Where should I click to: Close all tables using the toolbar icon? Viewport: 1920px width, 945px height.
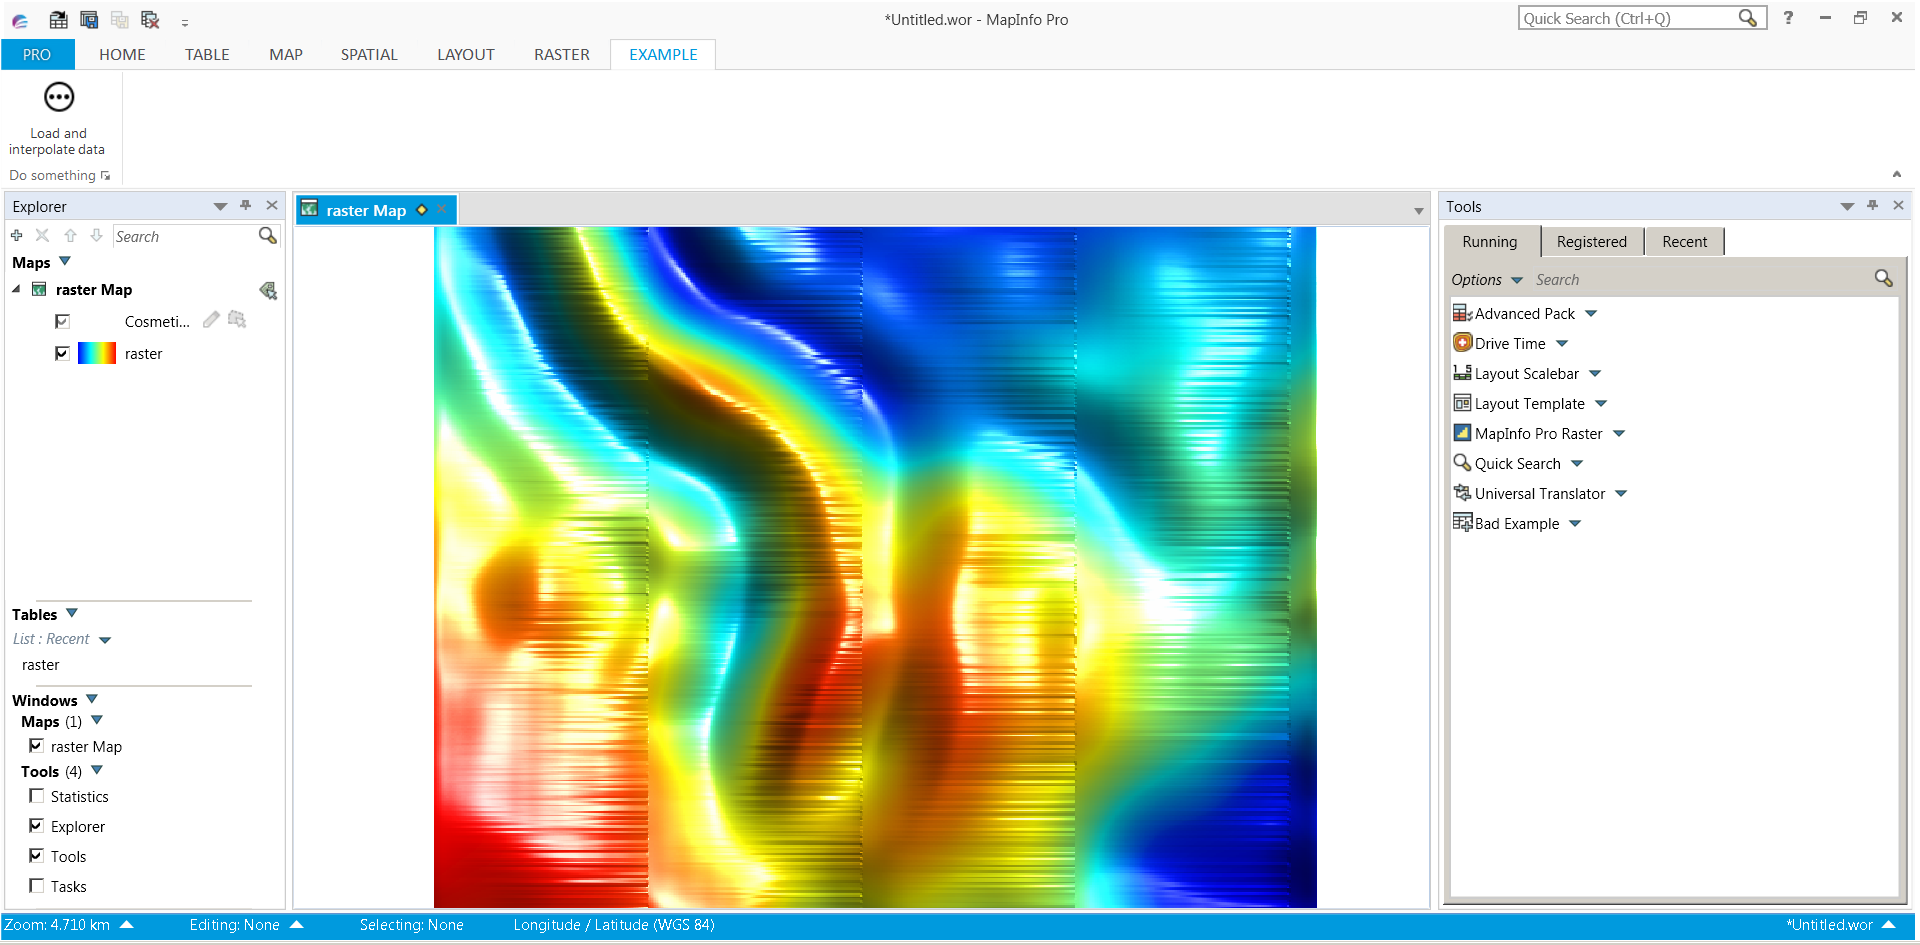coord(149,19)
